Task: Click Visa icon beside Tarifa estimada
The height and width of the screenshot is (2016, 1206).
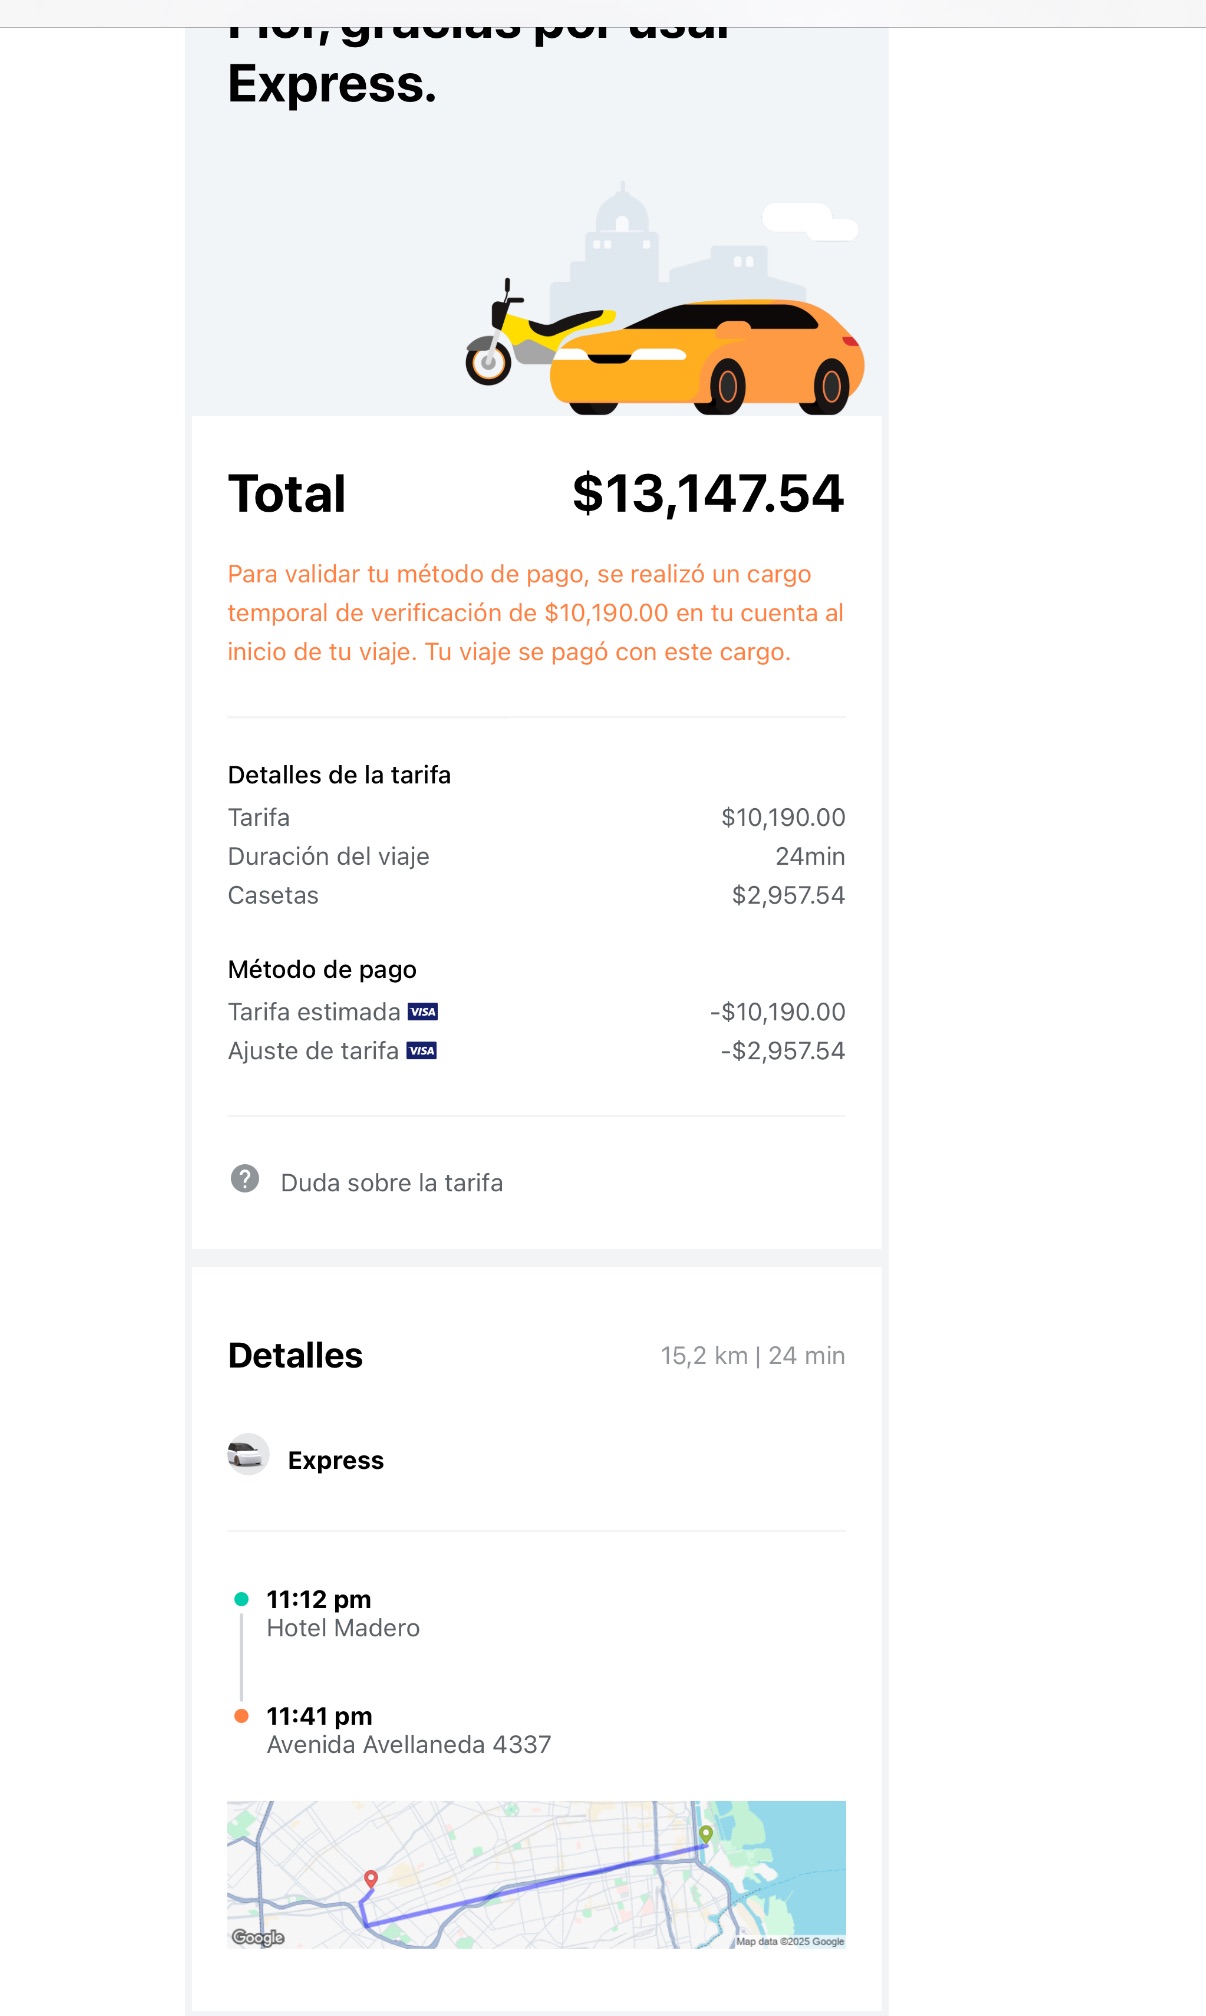Action: [x=423, y=1012]
